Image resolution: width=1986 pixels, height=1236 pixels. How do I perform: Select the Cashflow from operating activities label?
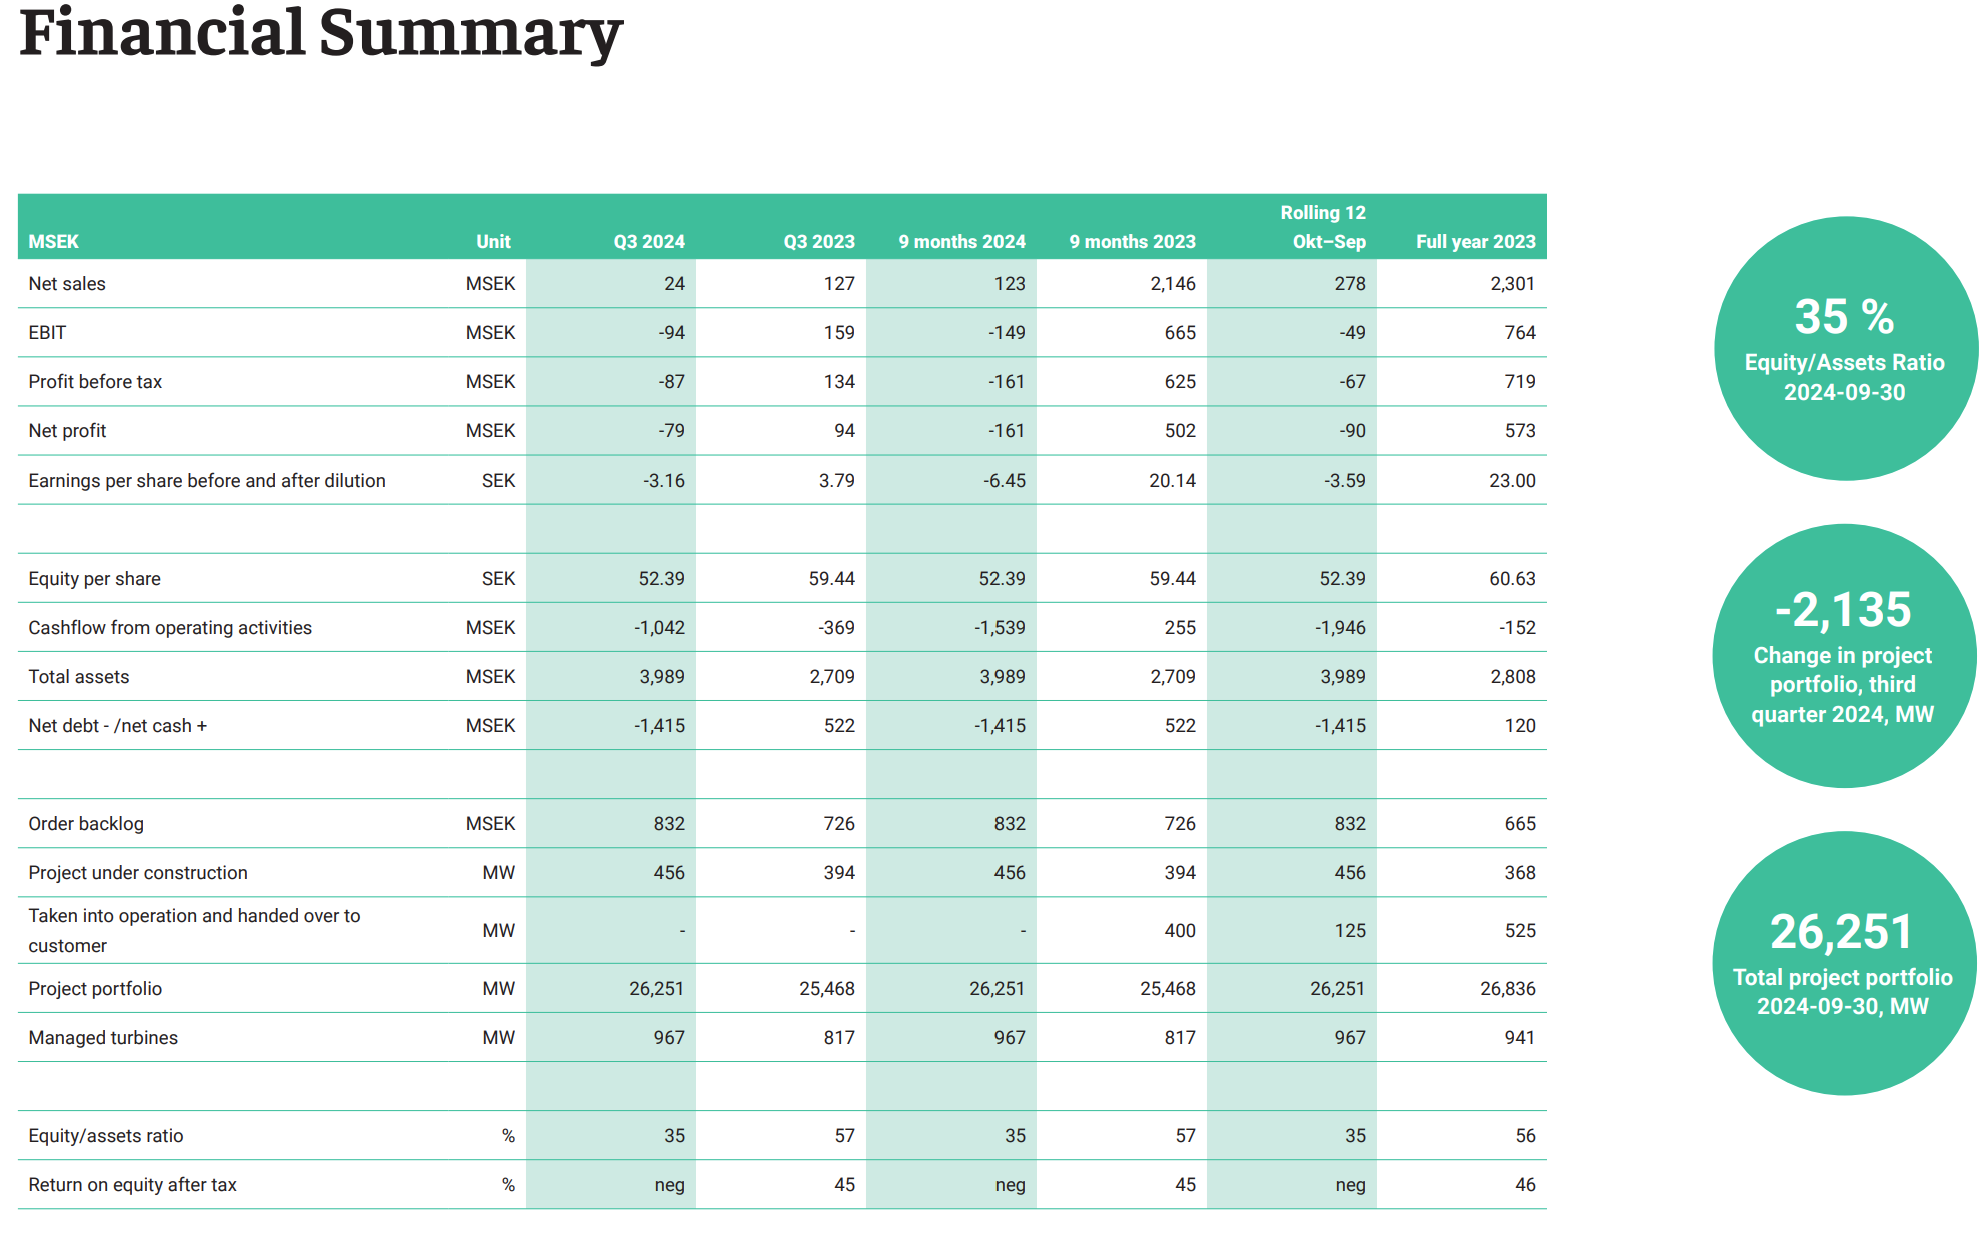[170, 628]
